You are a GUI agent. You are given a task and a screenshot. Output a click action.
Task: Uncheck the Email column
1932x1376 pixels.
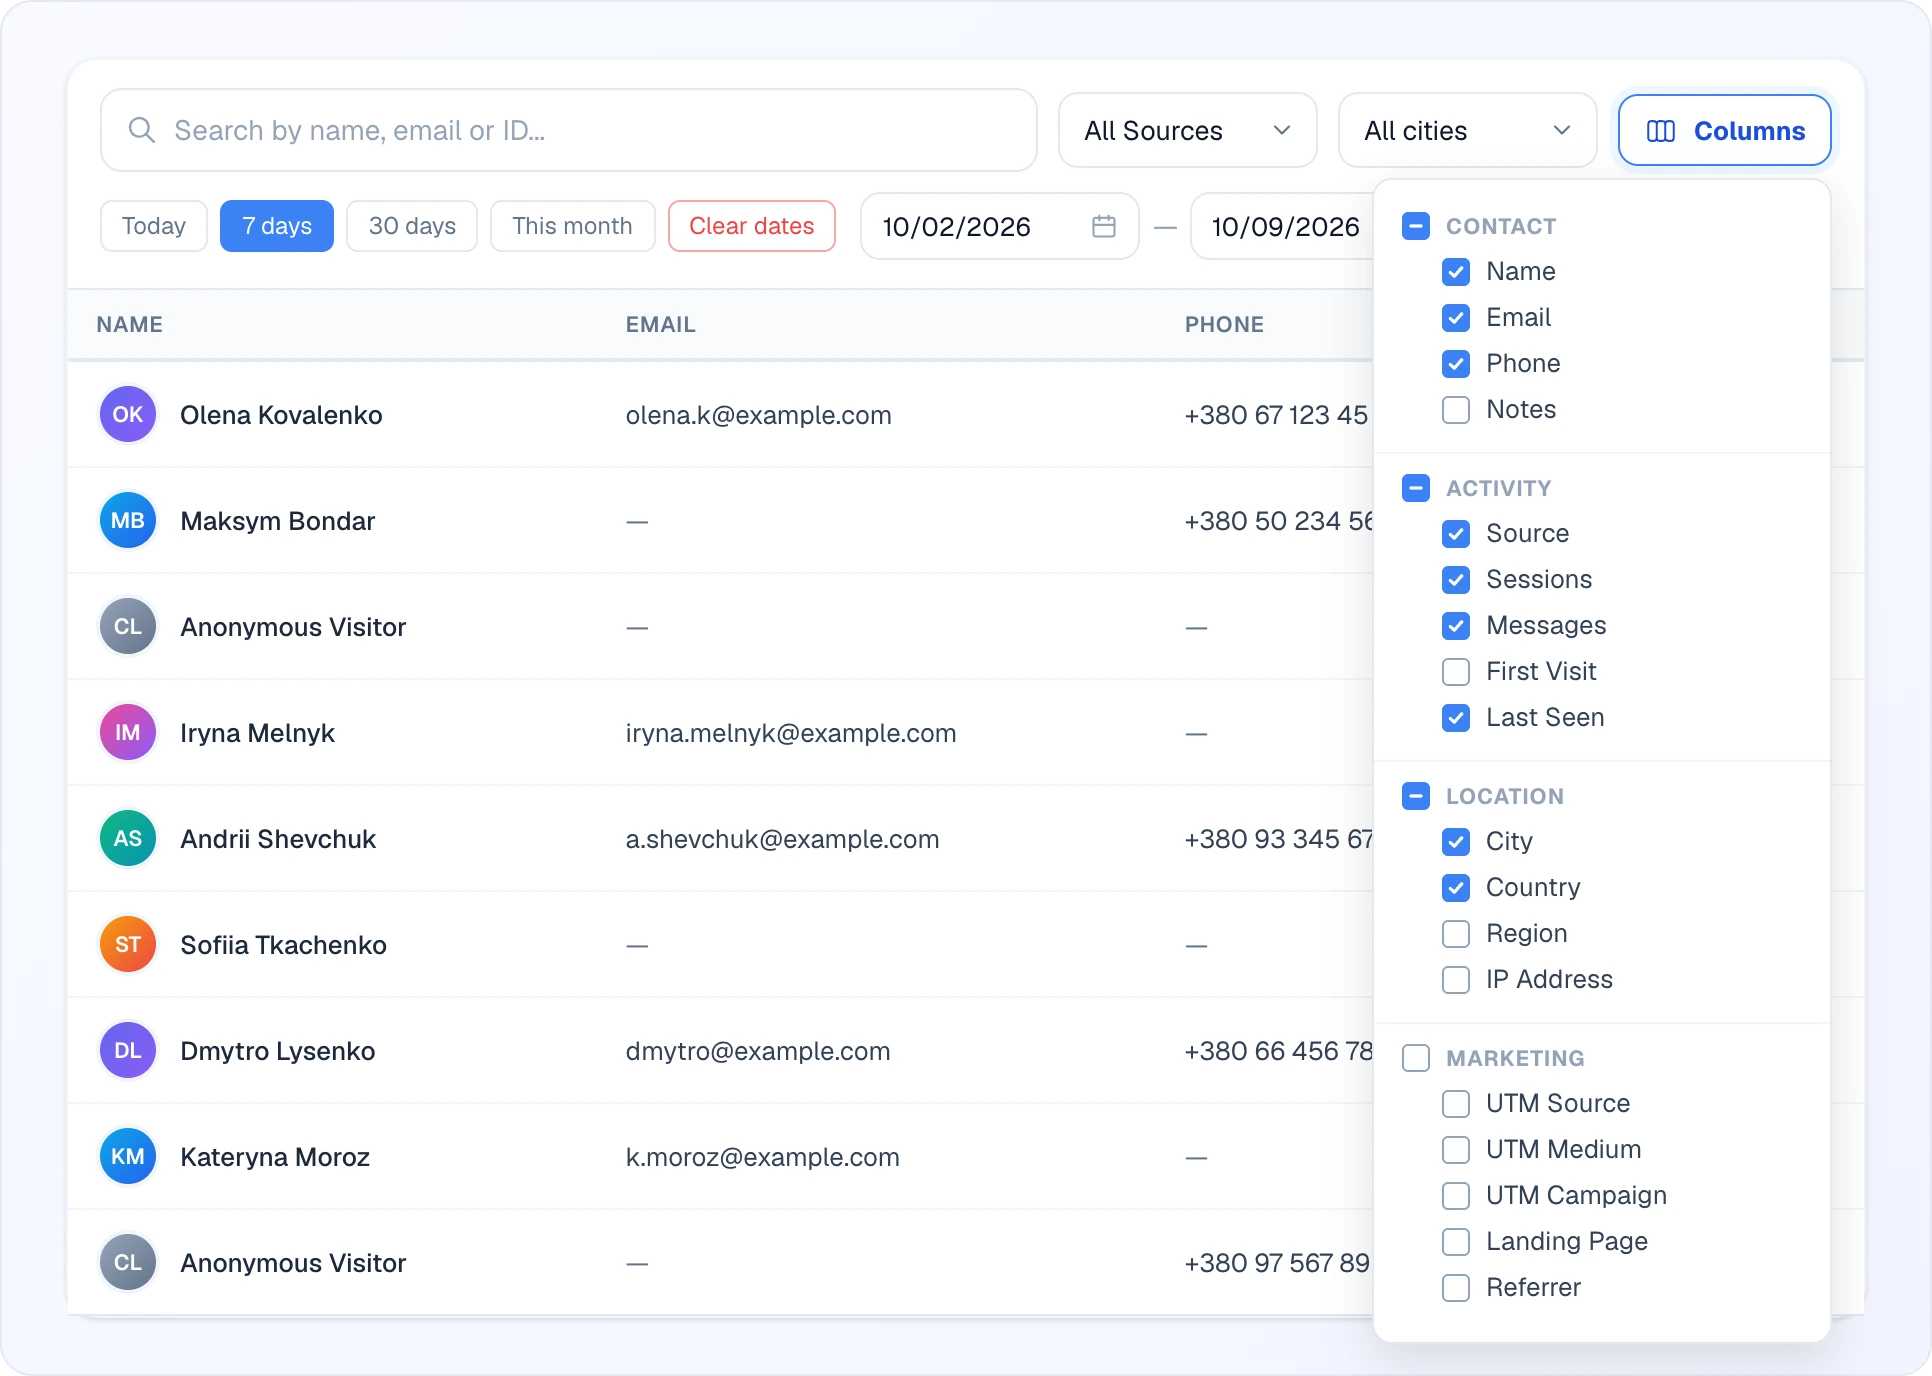1456,318
